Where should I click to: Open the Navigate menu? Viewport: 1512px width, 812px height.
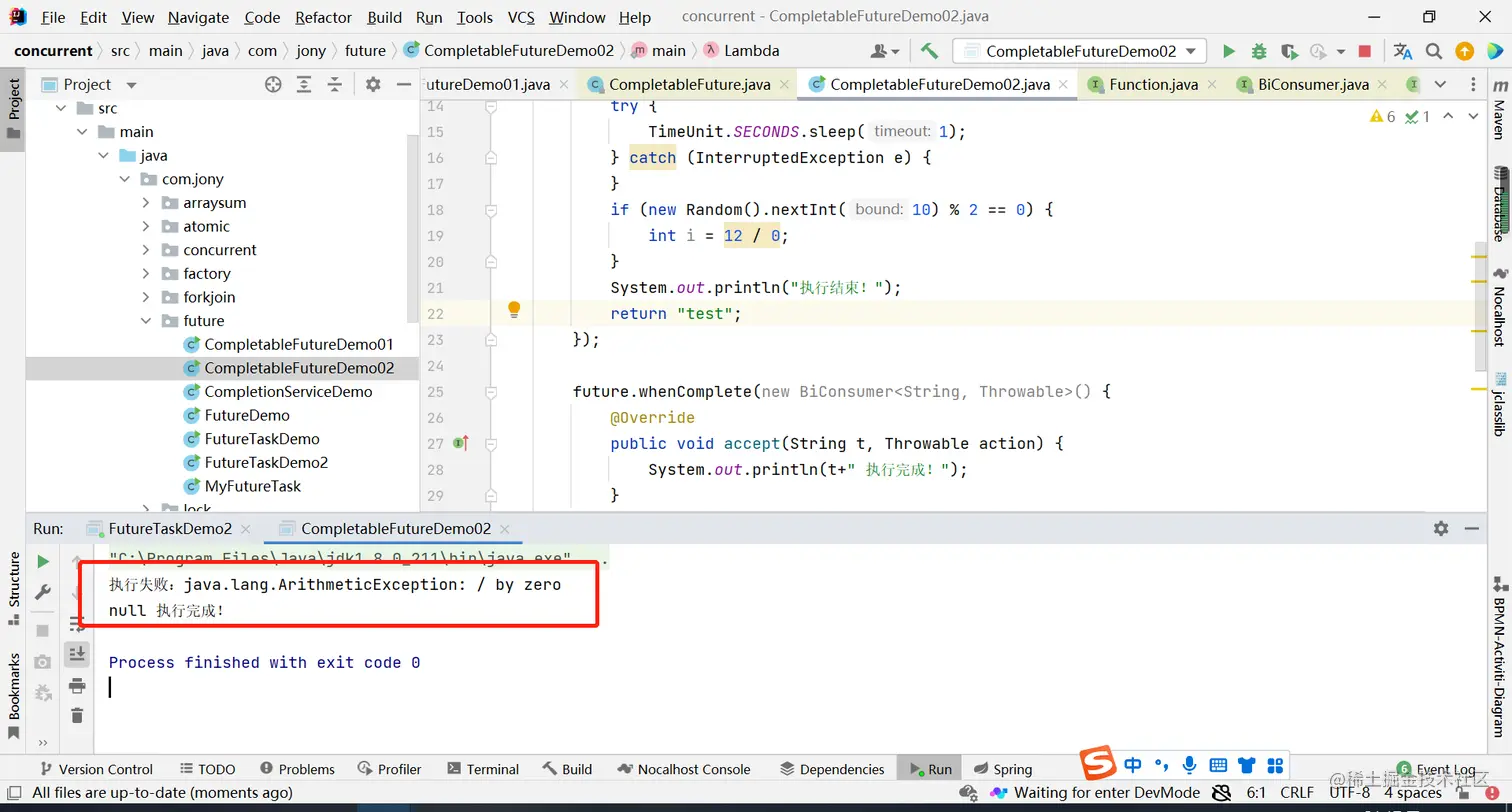click(x=198, y=17)
